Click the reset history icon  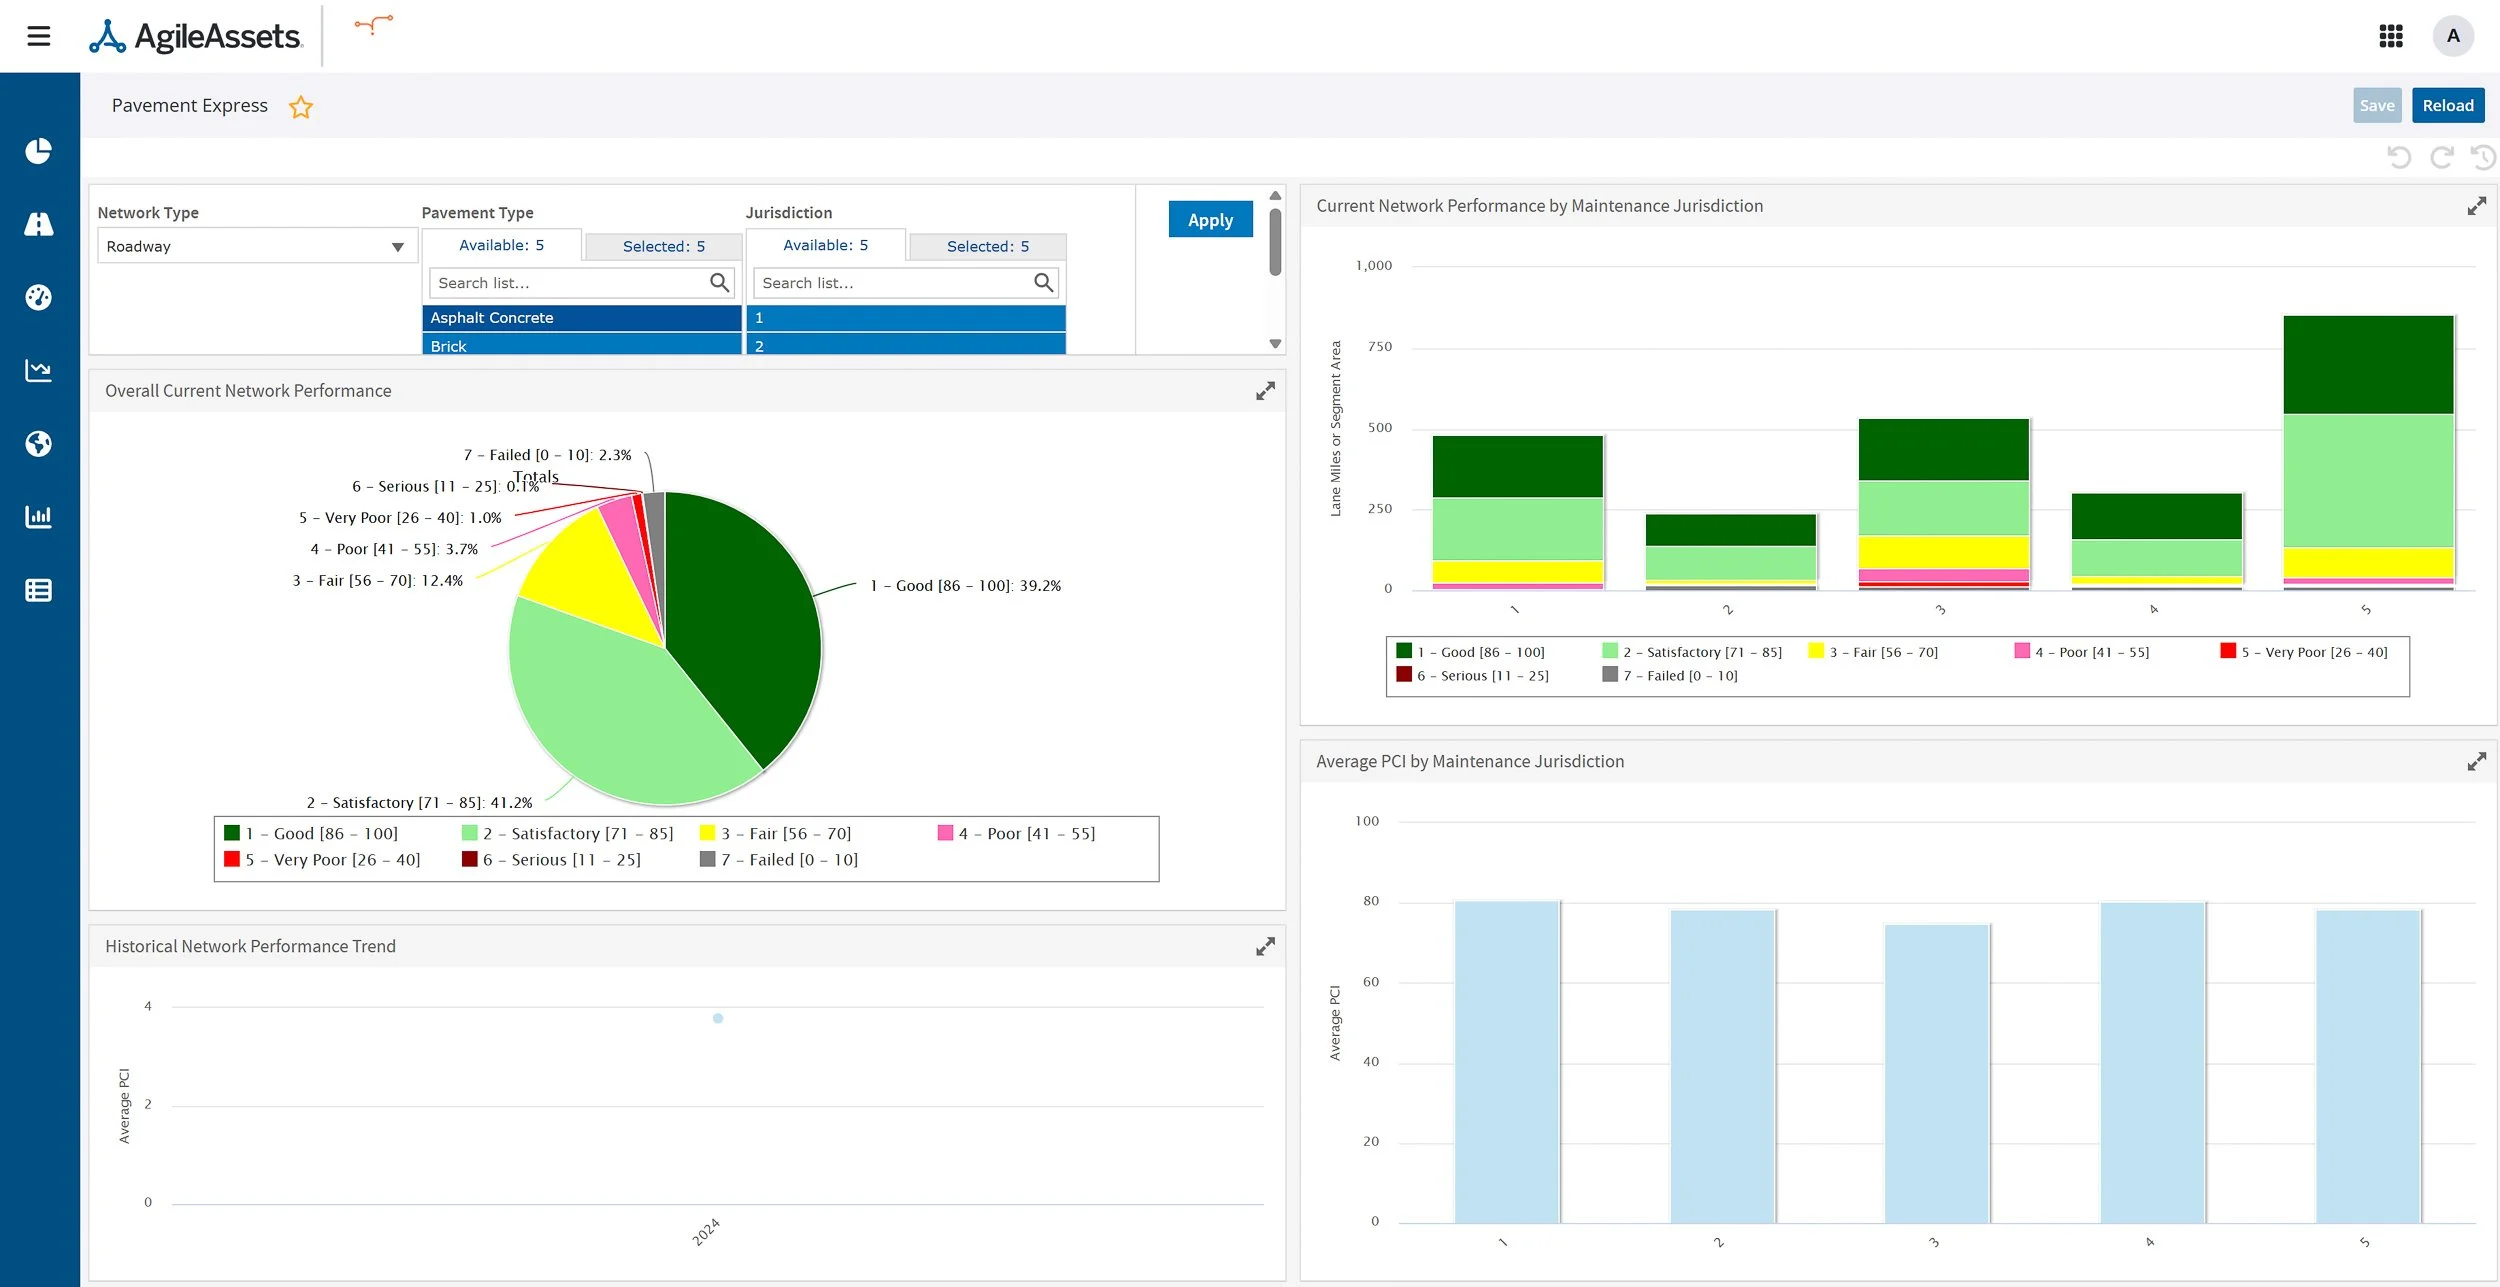2483,157
